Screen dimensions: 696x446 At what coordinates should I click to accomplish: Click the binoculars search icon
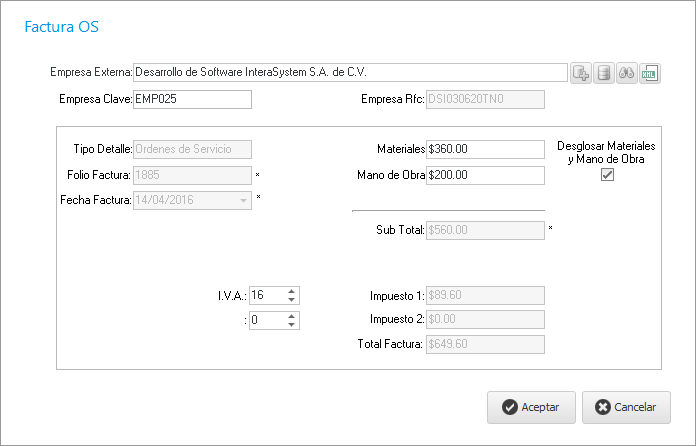pos(627,73)
